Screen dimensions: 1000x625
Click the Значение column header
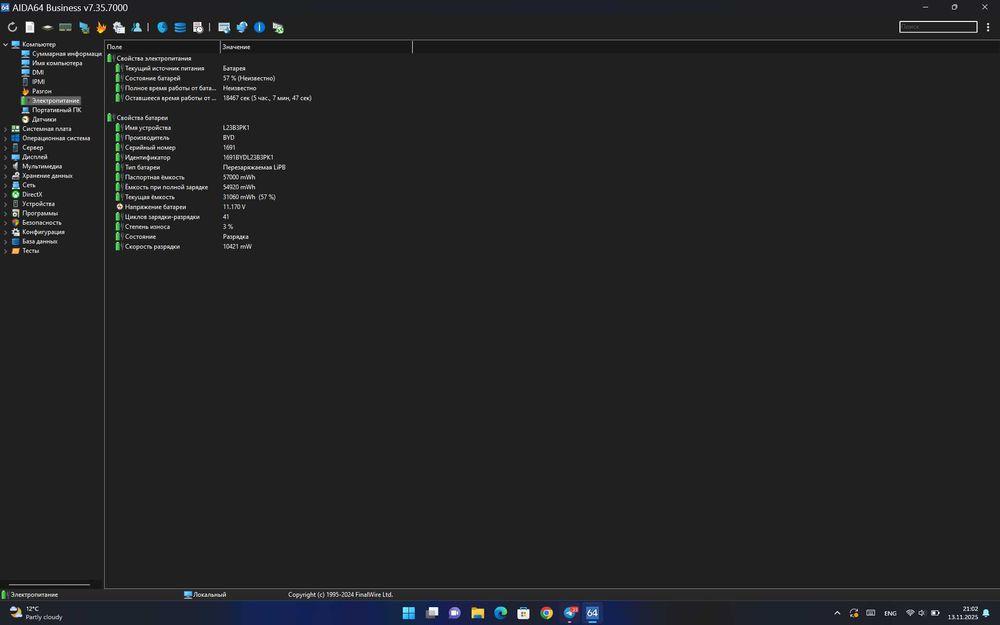coord(316,47)
